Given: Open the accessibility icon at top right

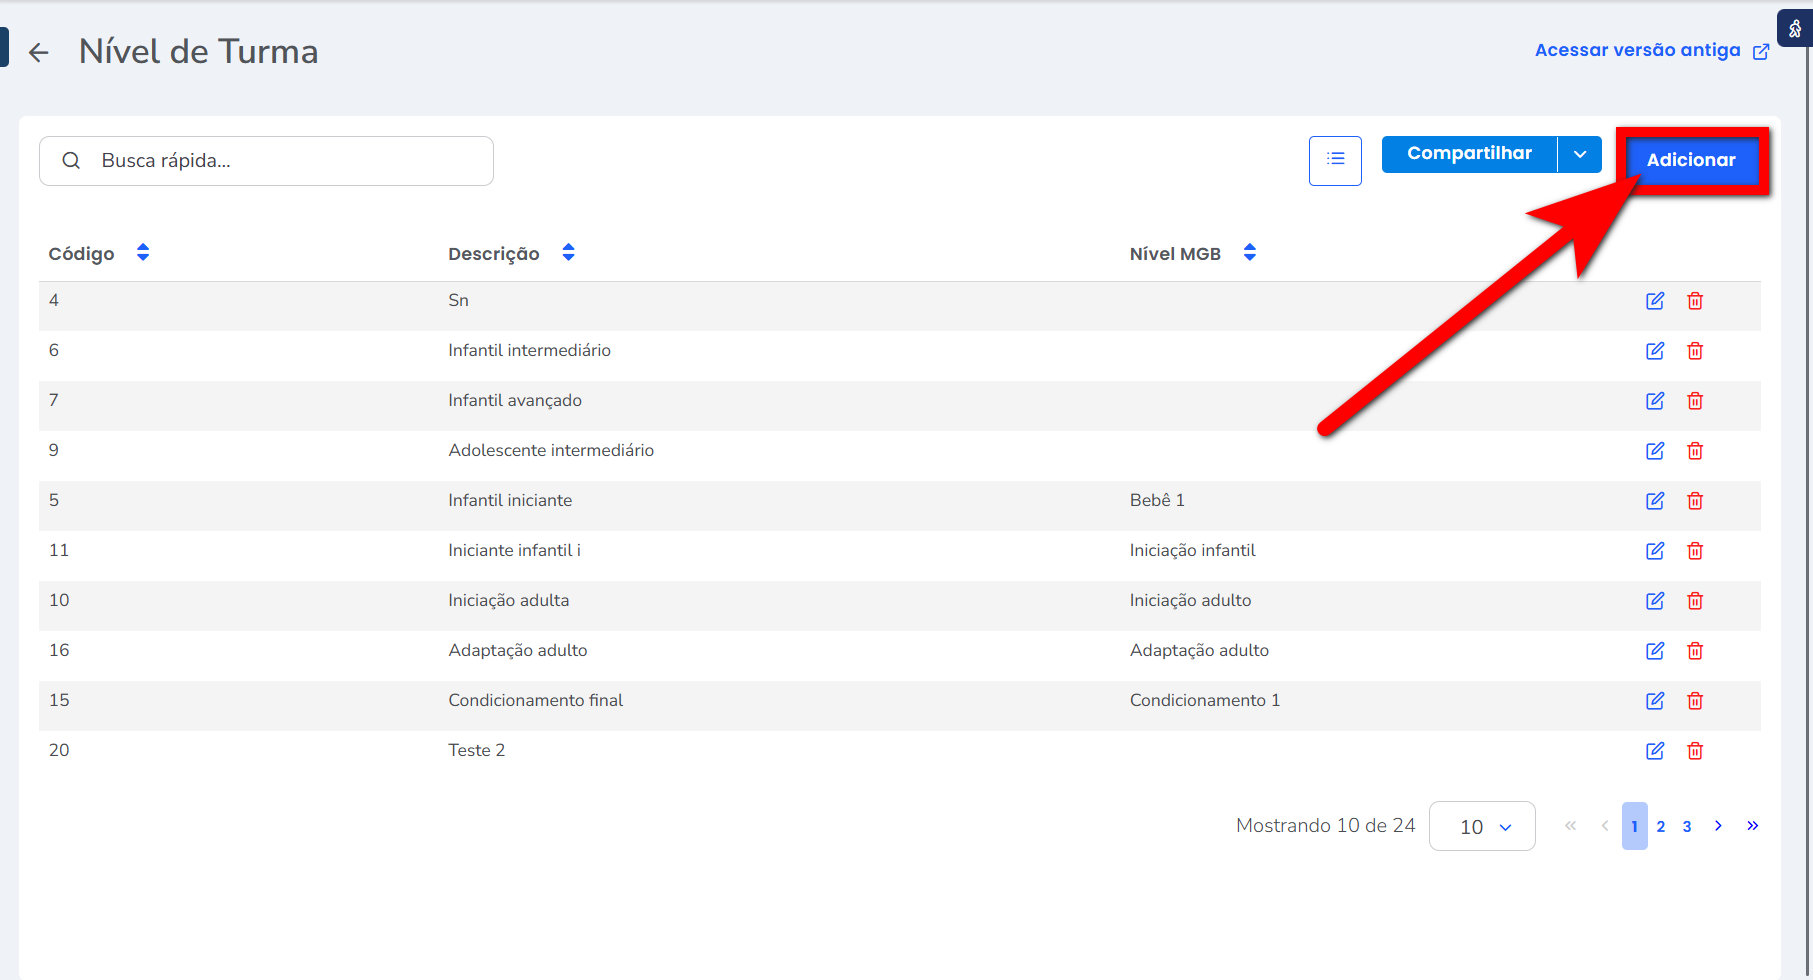Looking at the screenshot, I should [1794, 28].
